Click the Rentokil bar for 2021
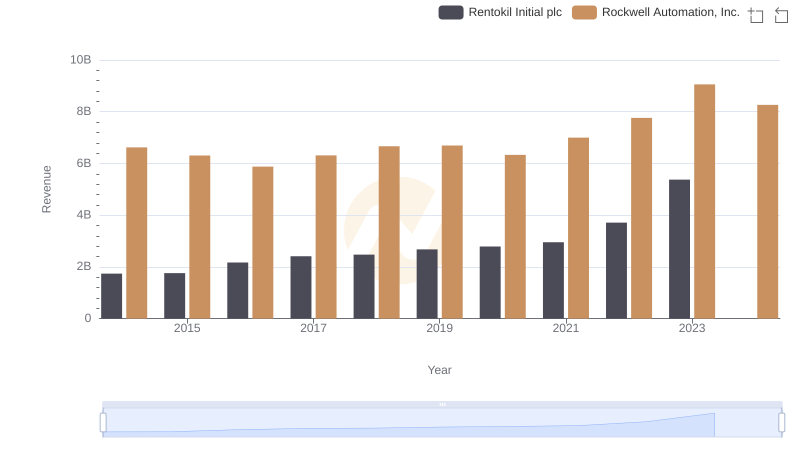Image resolution: width=800 pixels, height=461 pixels. pyautogui.click(x=554, y=280)
